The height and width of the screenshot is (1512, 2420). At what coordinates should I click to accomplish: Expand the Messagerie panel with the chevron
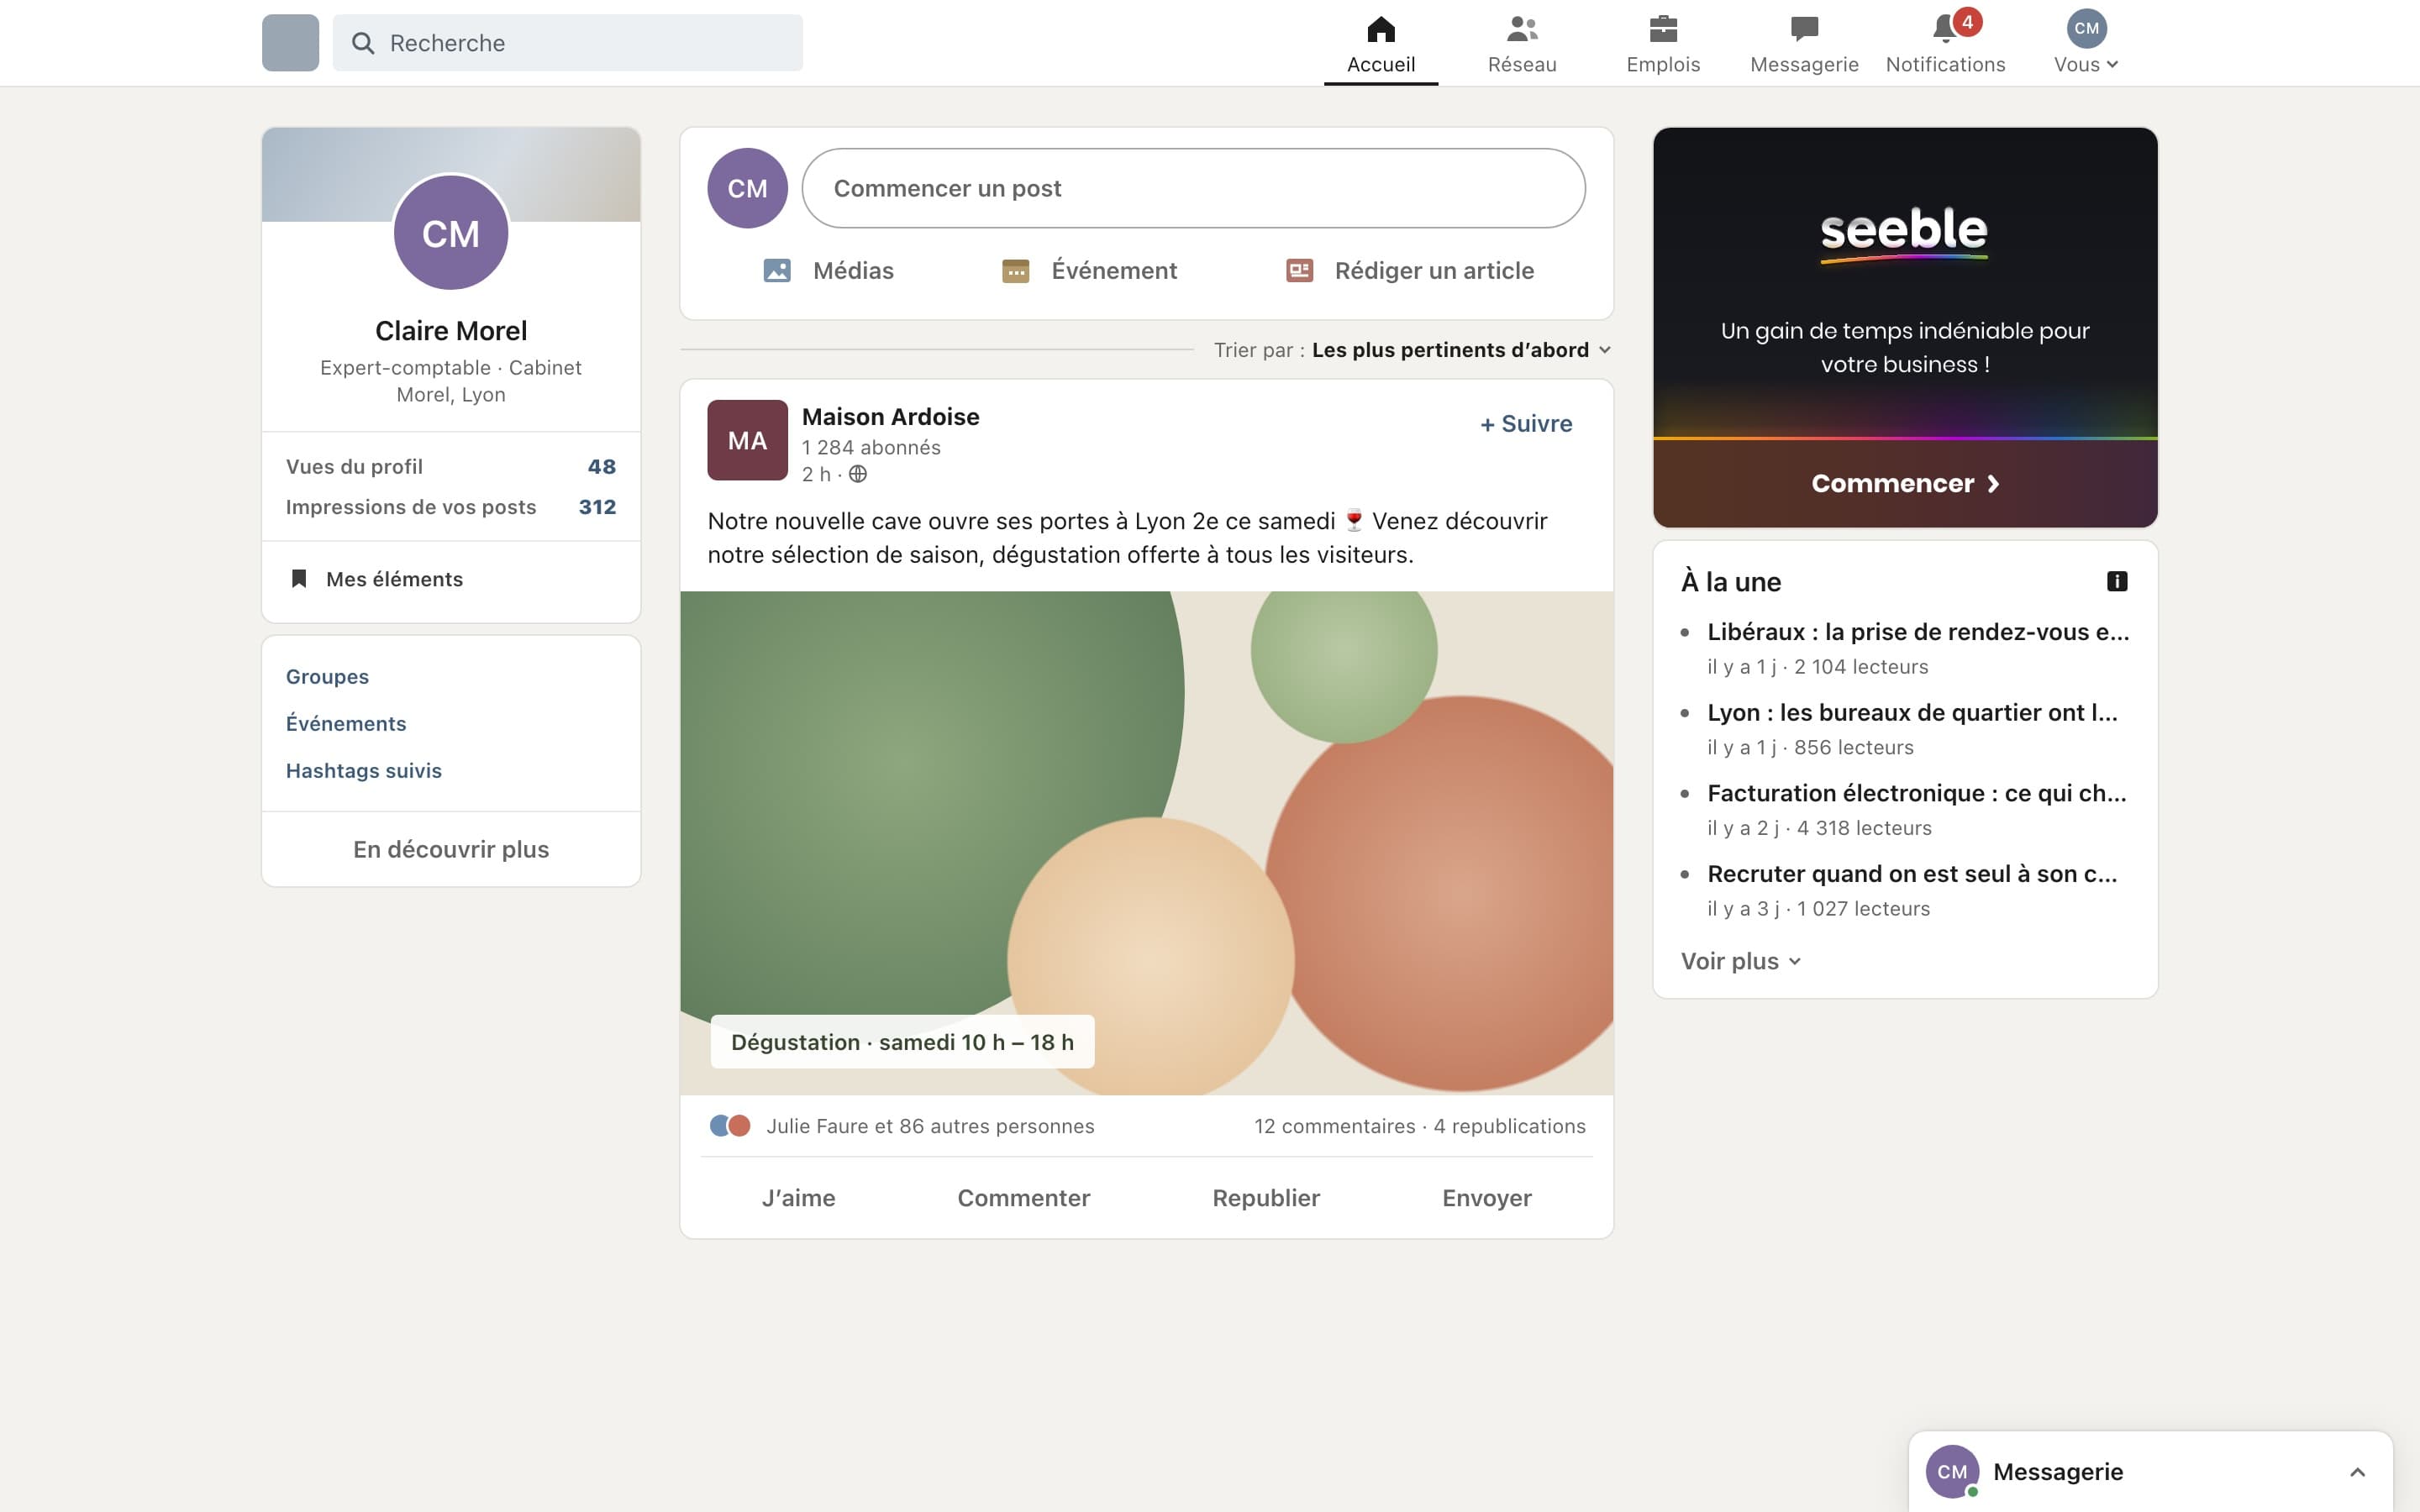(2357, 1472)
